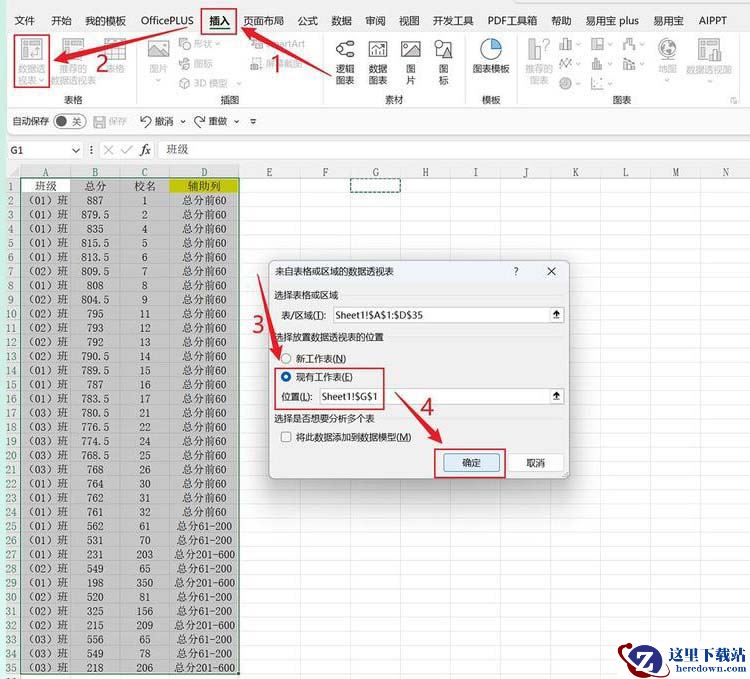
Task: Open customize quick access toolbar dropdown
Action: pyautogui.click(x=253, y=122)
